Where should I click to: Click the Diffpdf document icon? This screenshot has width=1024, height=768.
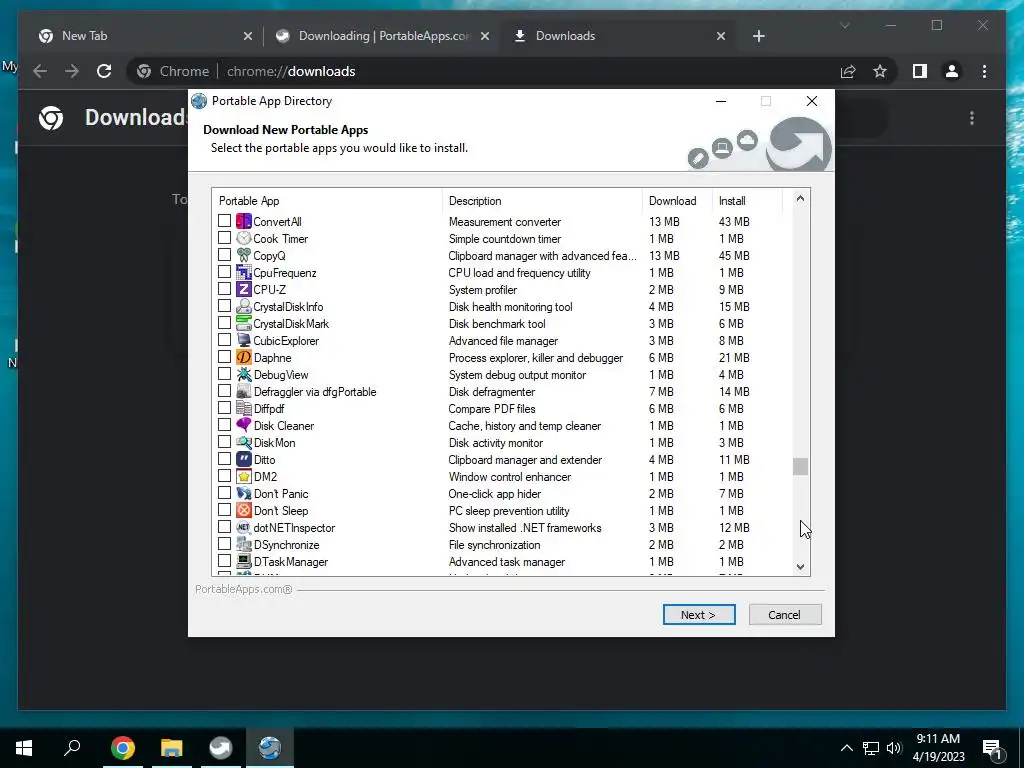point(244,408)
